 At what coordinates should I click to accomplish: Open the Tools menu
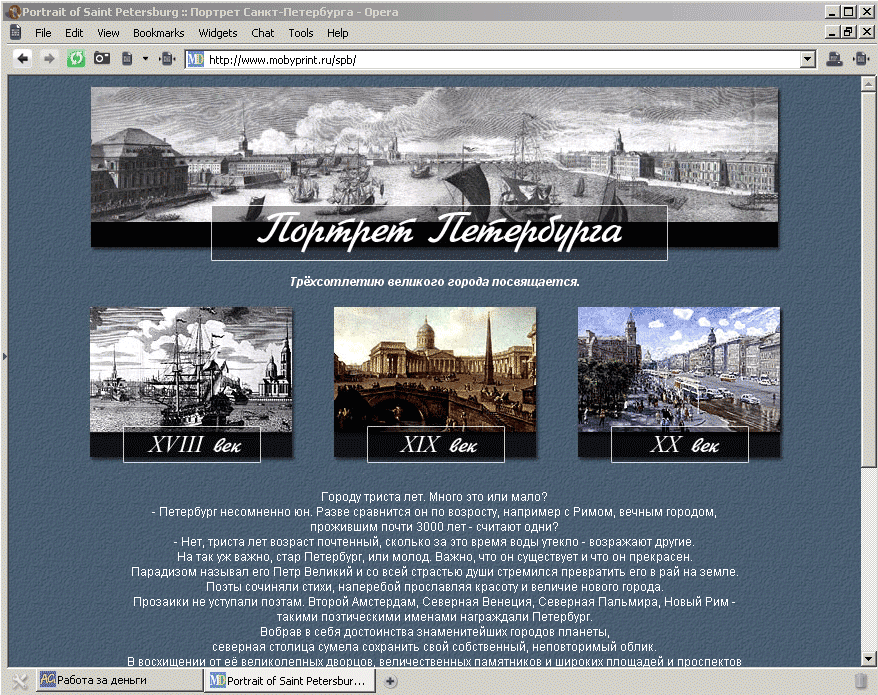click(x=301, y=33)
